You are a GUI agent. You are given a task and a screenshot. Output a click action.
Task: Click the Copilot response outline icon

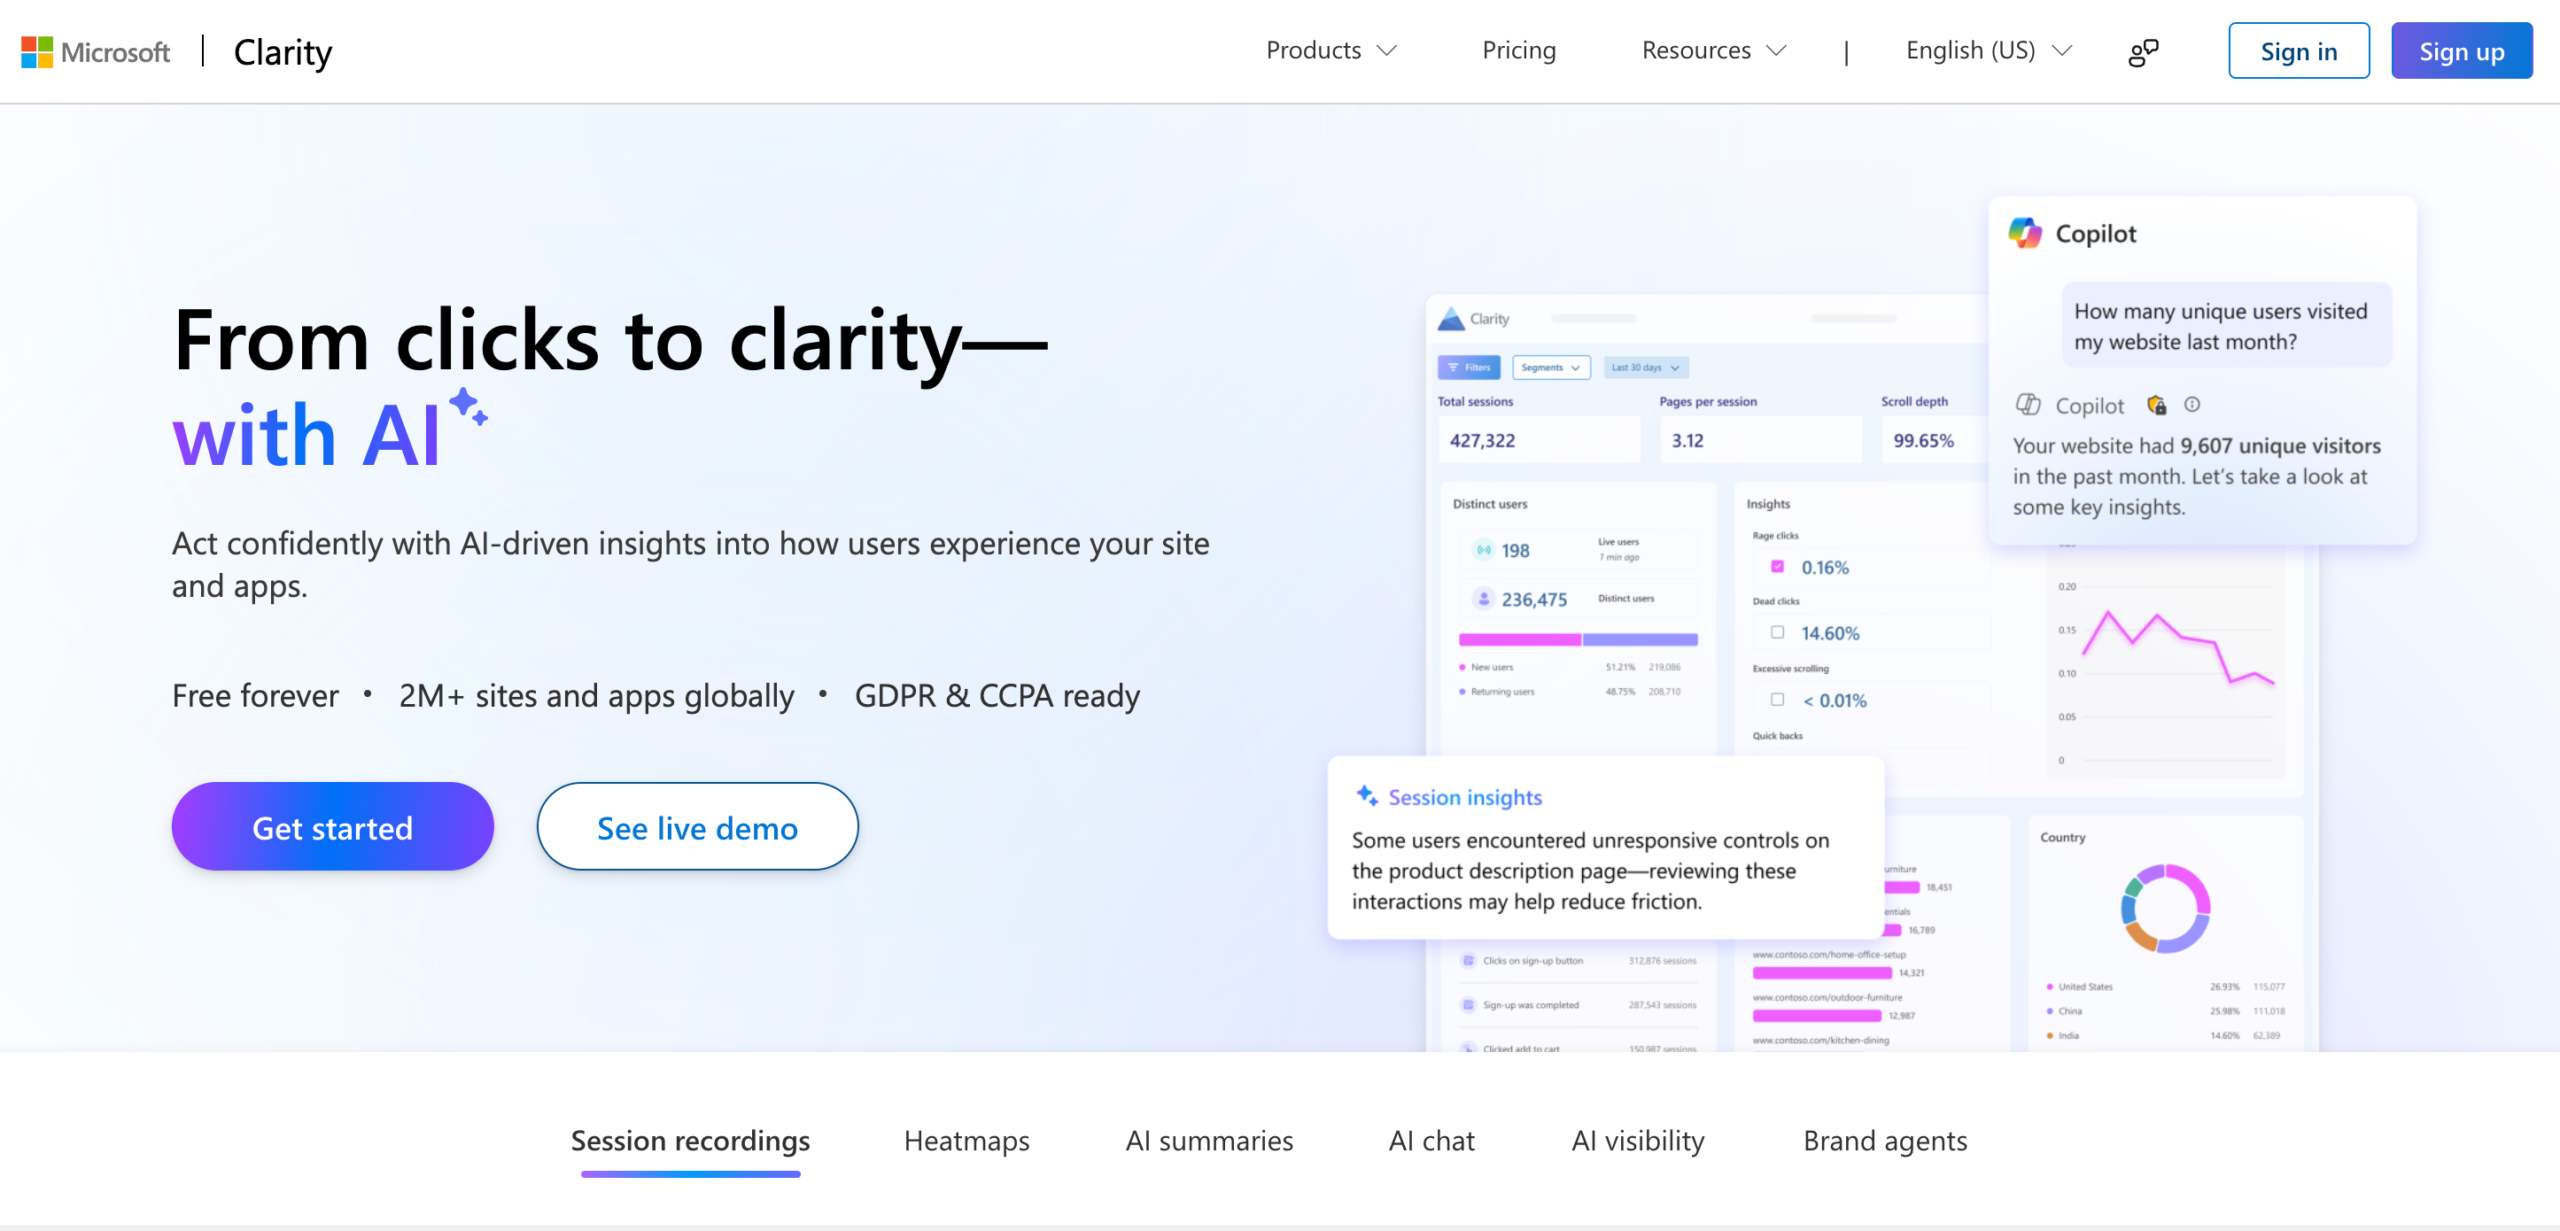tap(2028, 404)
